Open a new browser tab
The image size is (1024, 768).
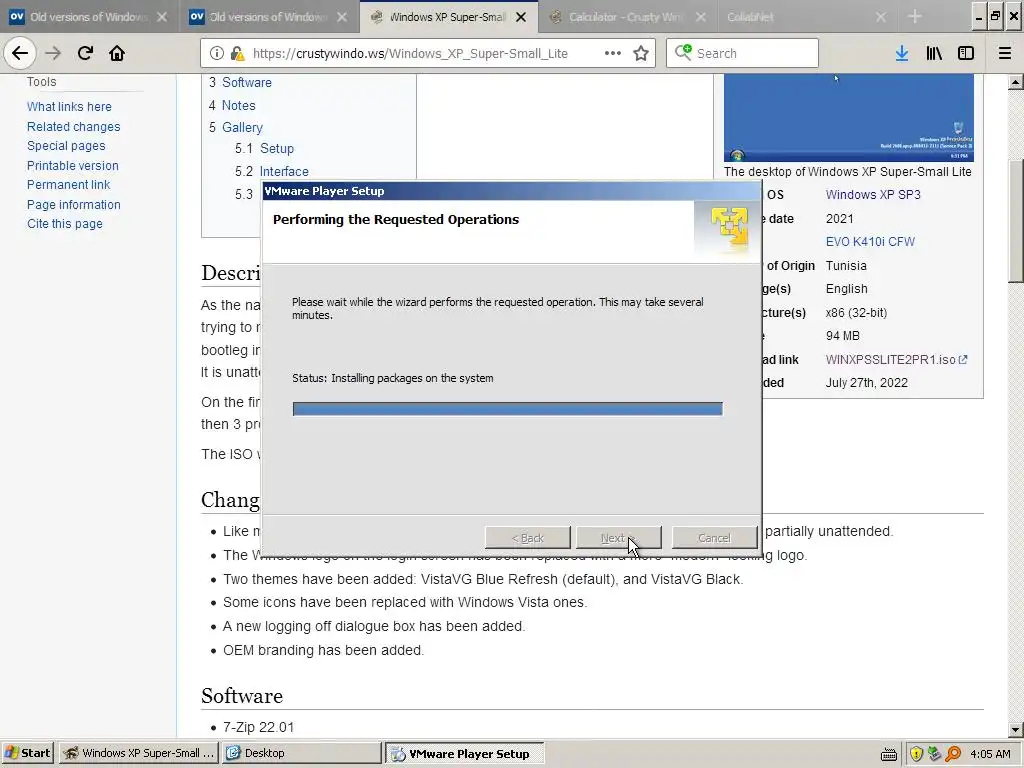click(915, 16)
